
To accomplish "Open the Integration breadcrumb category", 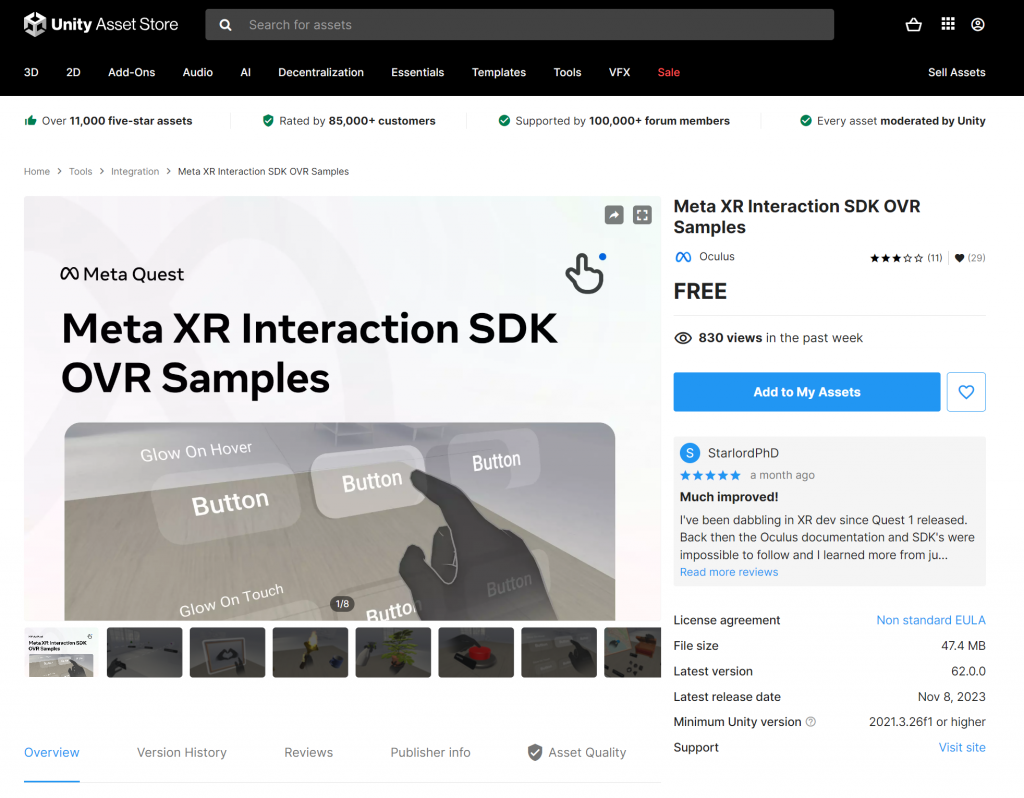I will [134, 171].
